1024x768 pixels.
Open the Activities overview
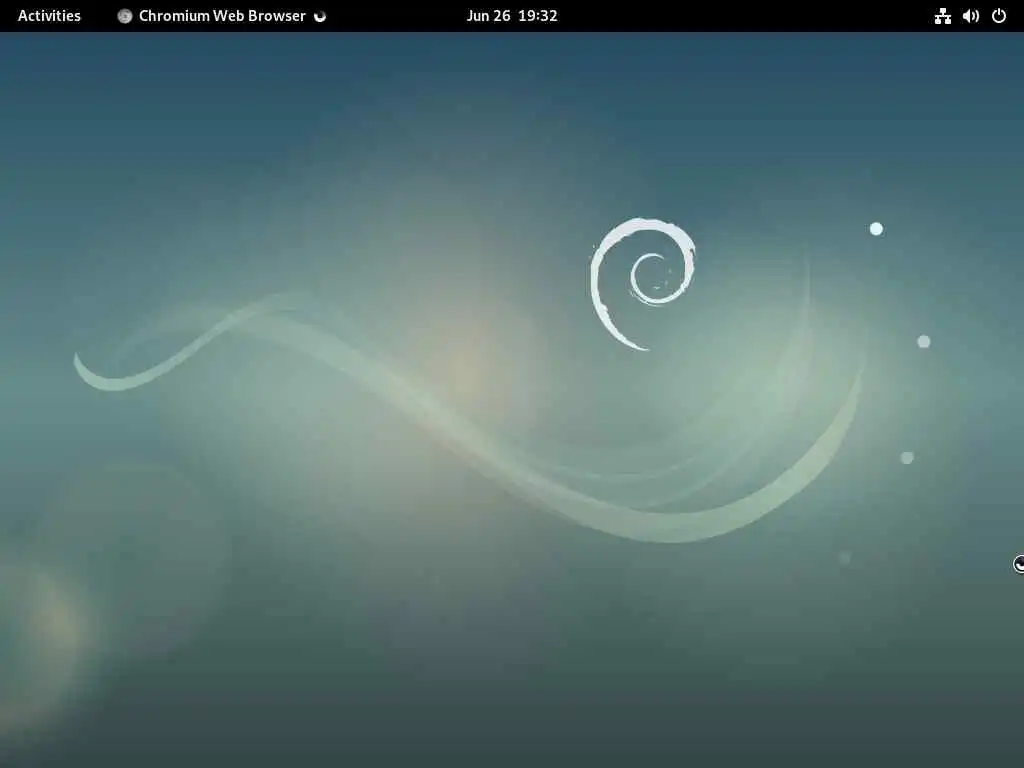coord(49,16)
